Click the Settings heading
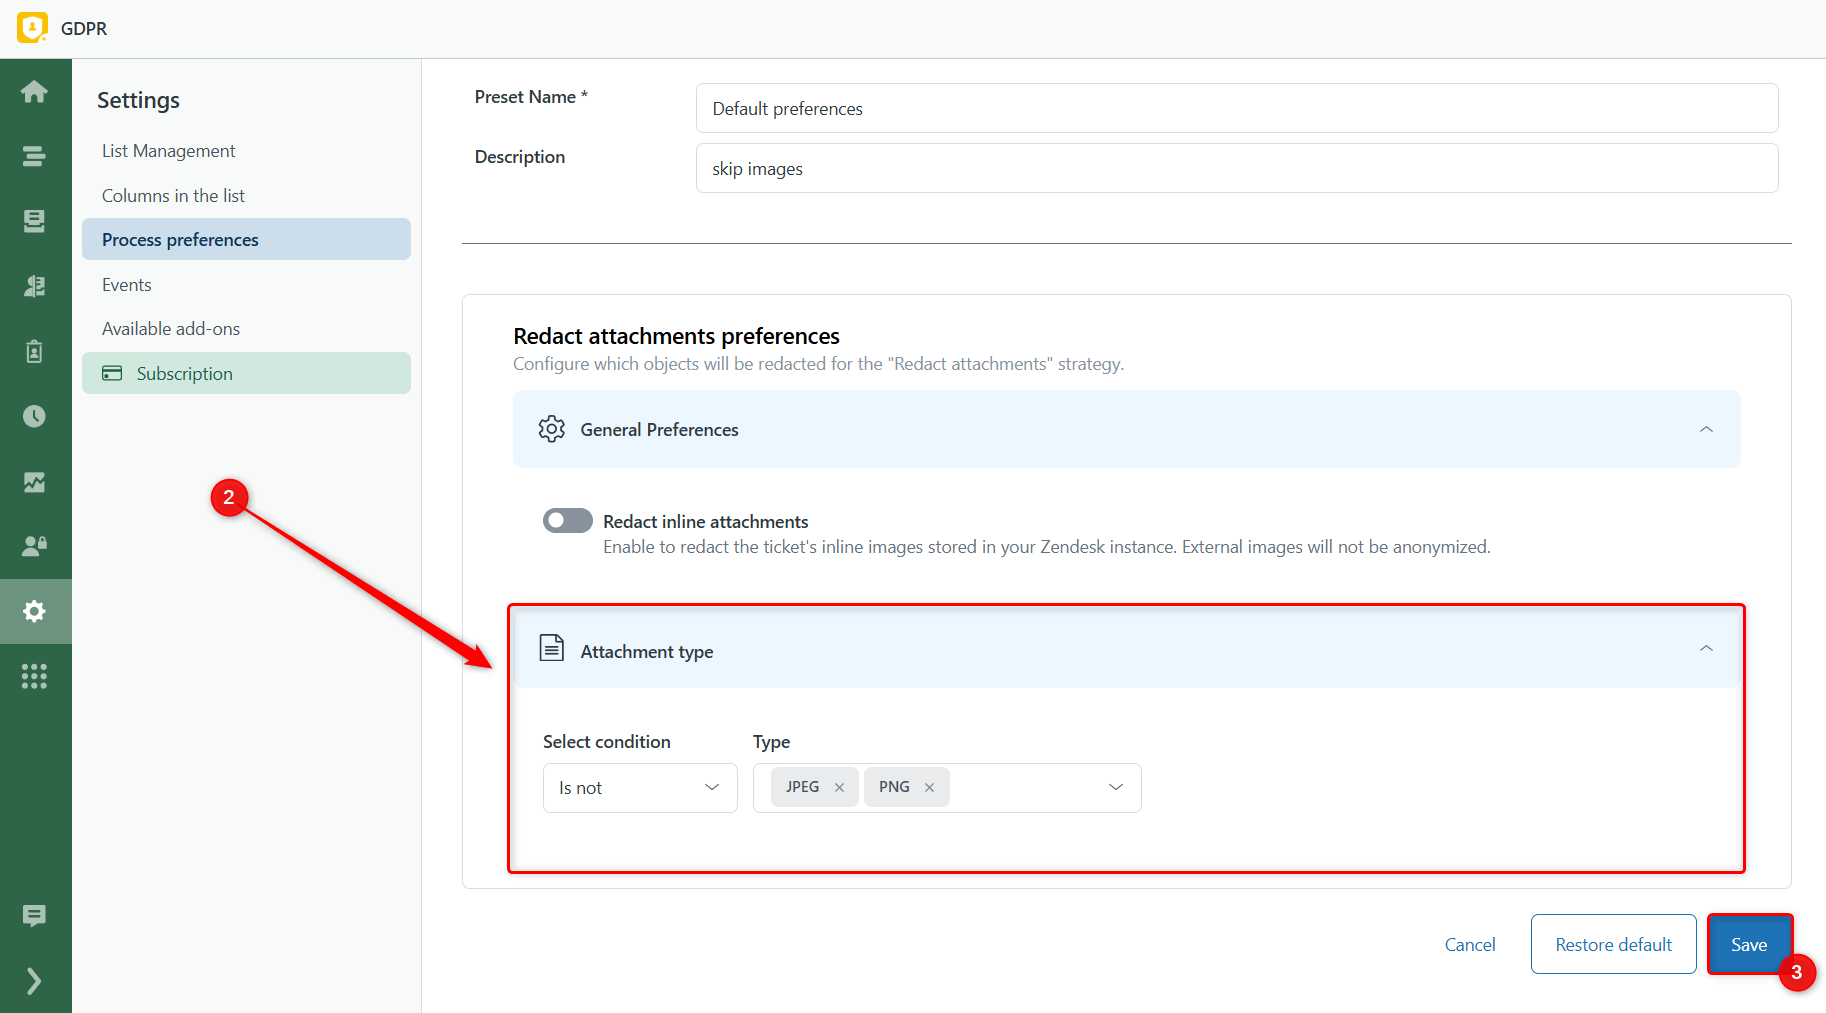This screenshot has height=1013, width=1826. click(x=138, y=100)
